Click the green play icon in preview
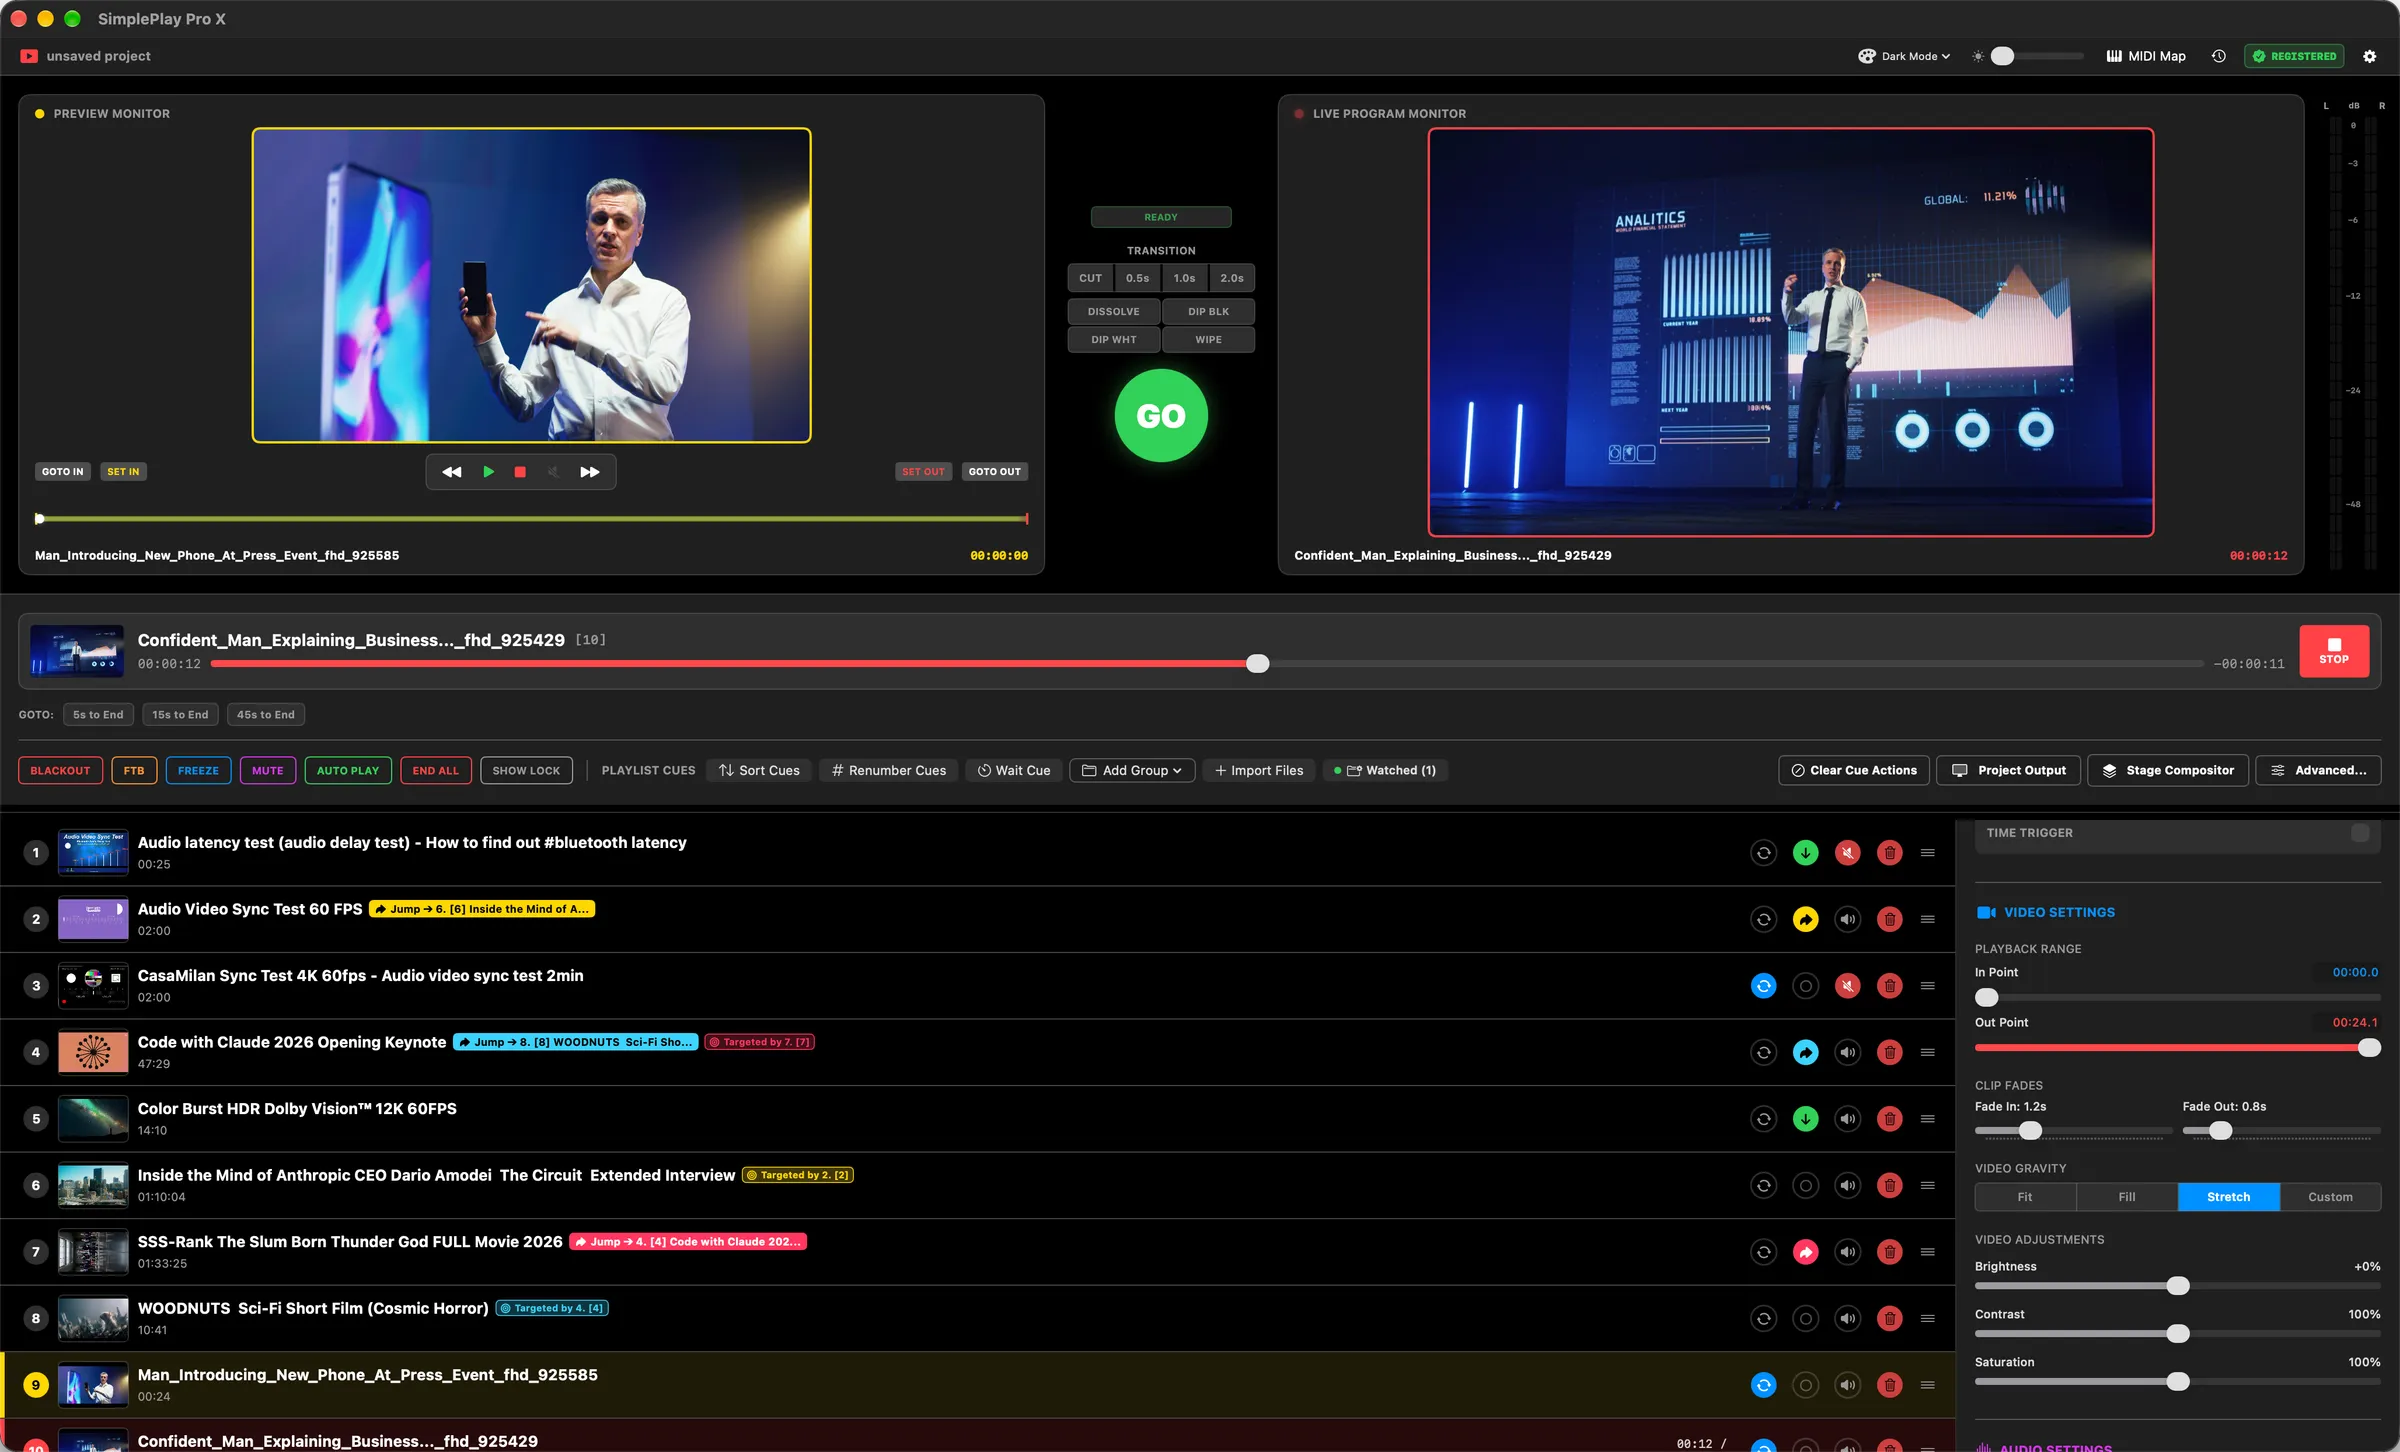The width and height of the screenshot is (2400, 1452). [488, 472]
